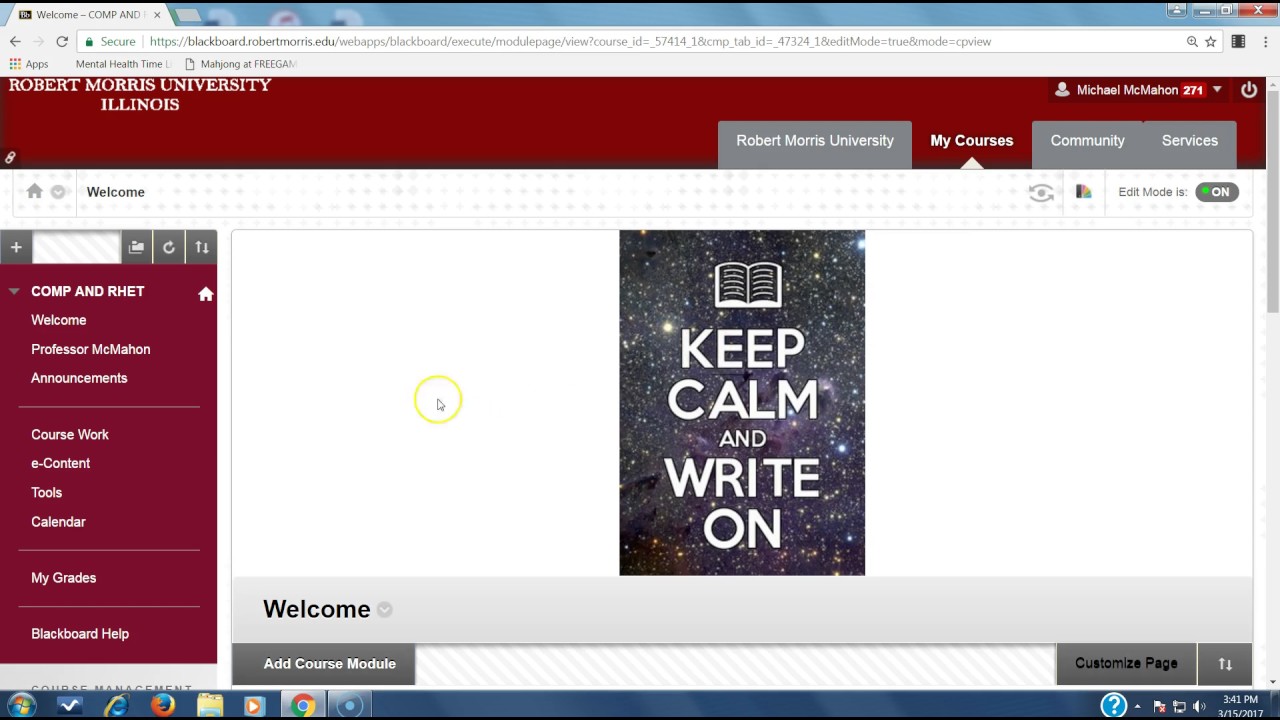
Task: Collapse the COMP AND RHET course menu
Action: click(14, 291)
